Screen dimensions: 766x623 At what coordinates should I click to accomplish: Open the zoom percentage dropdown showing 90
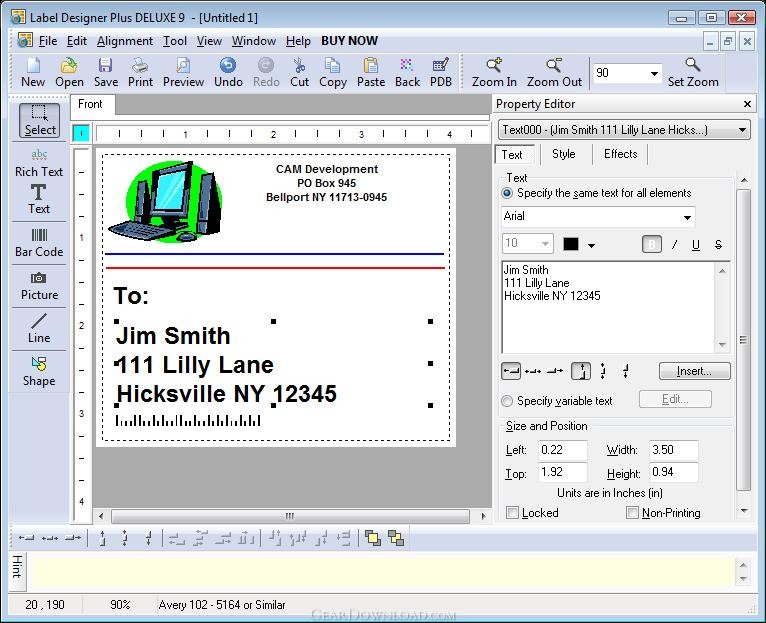pyautogui.click(x=654, y=74)
